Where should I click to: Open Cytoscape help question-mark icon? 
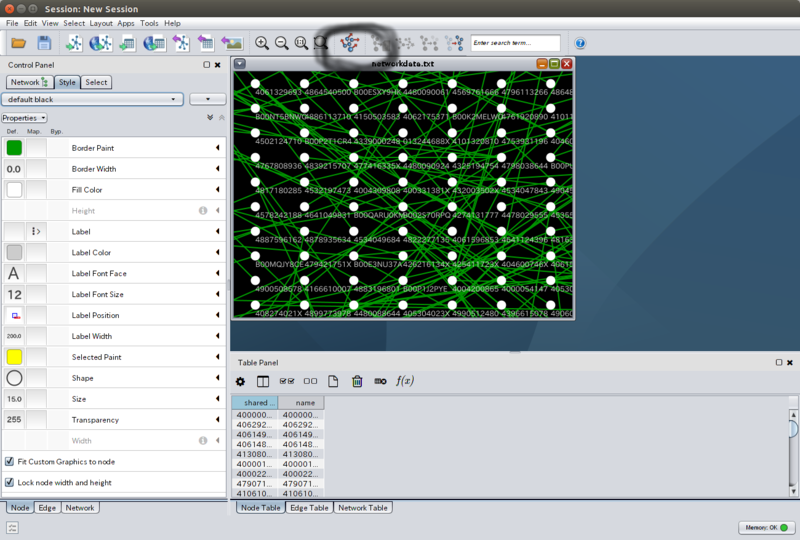580,43
